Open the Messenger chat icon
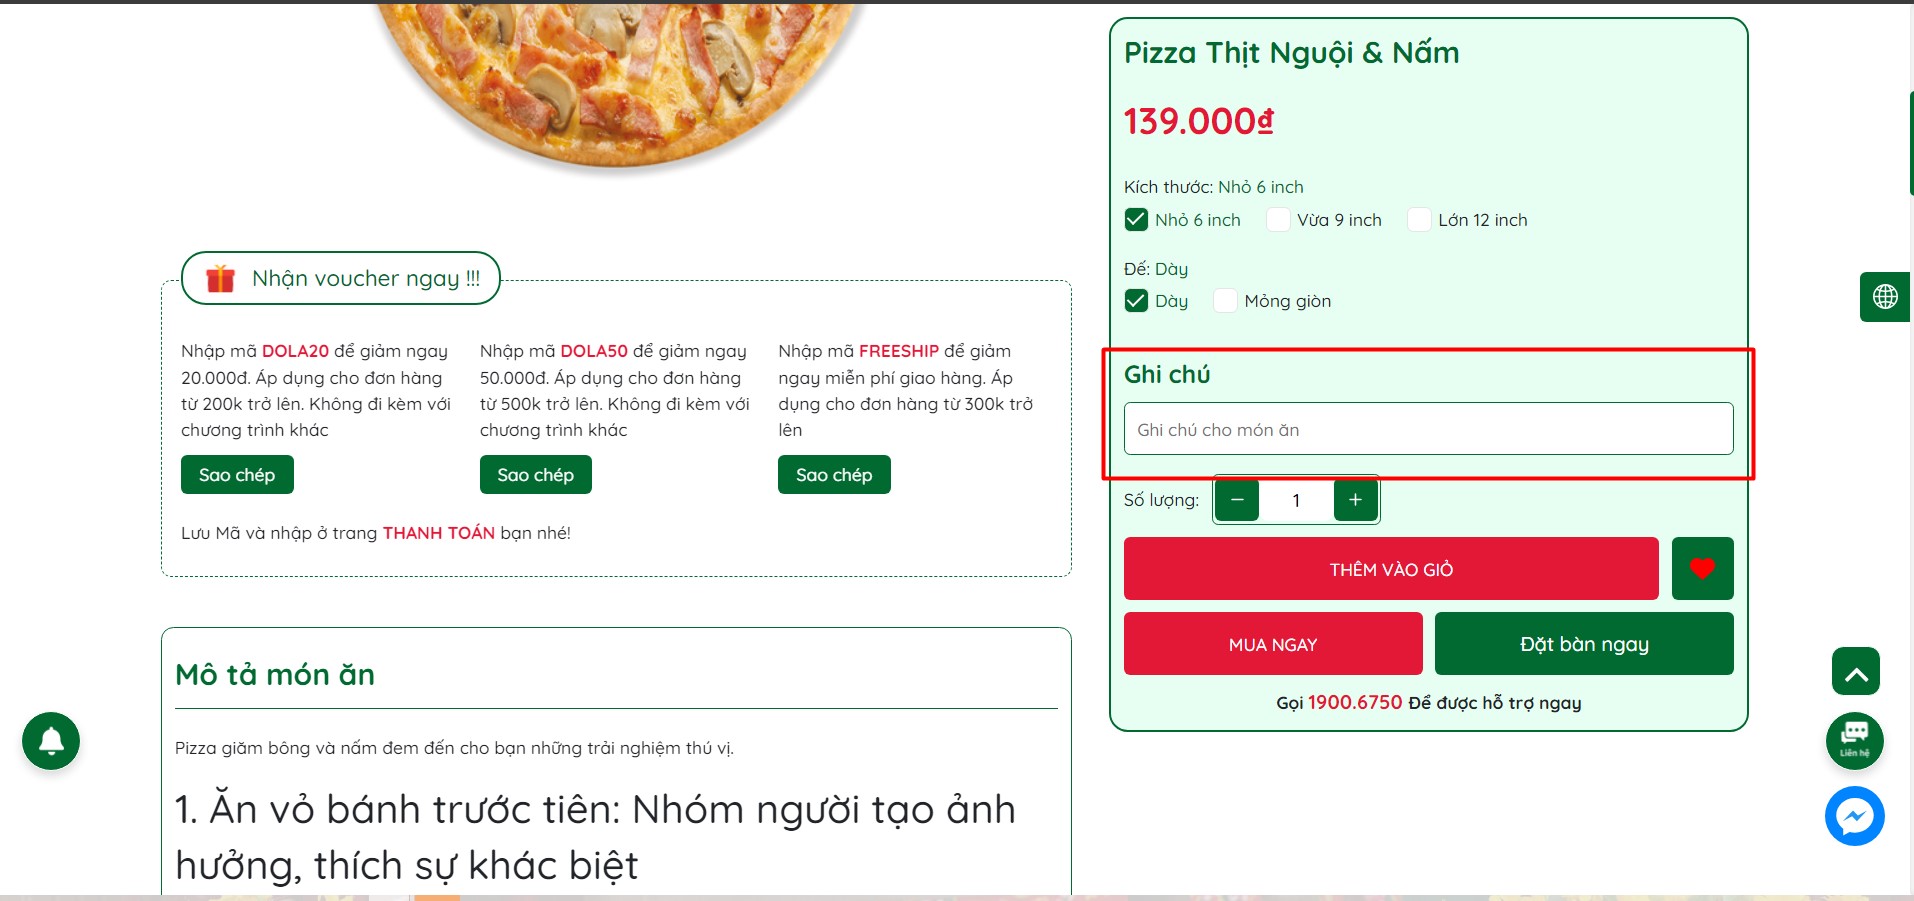The width and height of the screenshot is (1914, 901). pos(1854,816)
